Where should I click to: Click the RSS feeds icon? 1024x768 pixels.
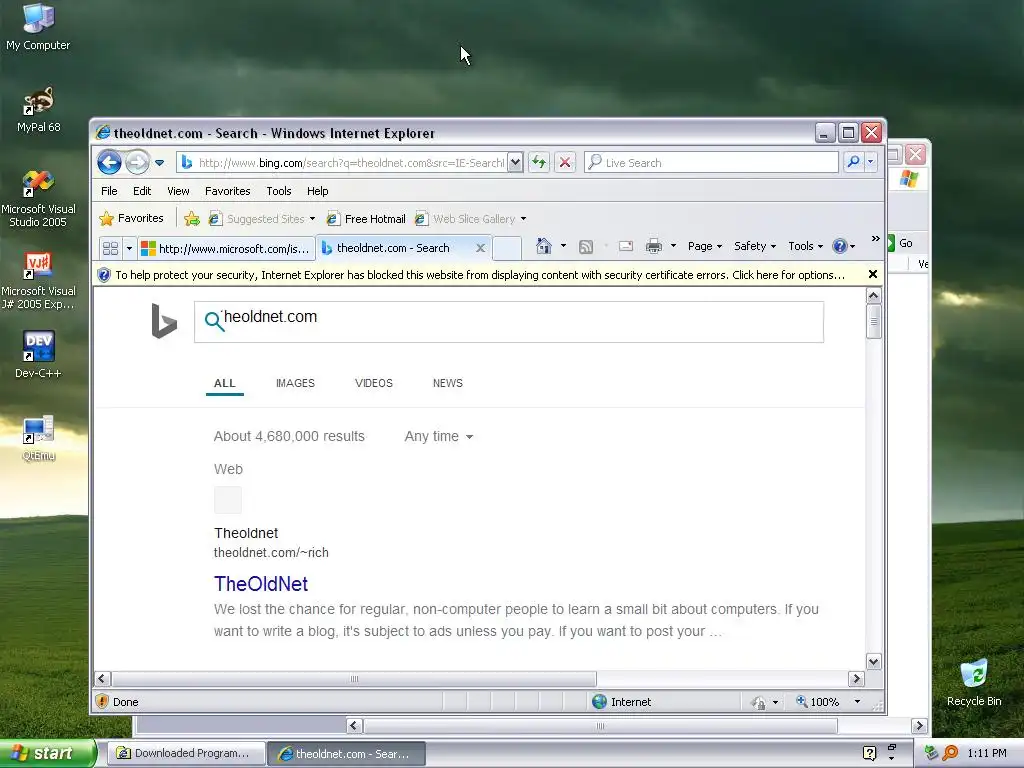[586, 246]
